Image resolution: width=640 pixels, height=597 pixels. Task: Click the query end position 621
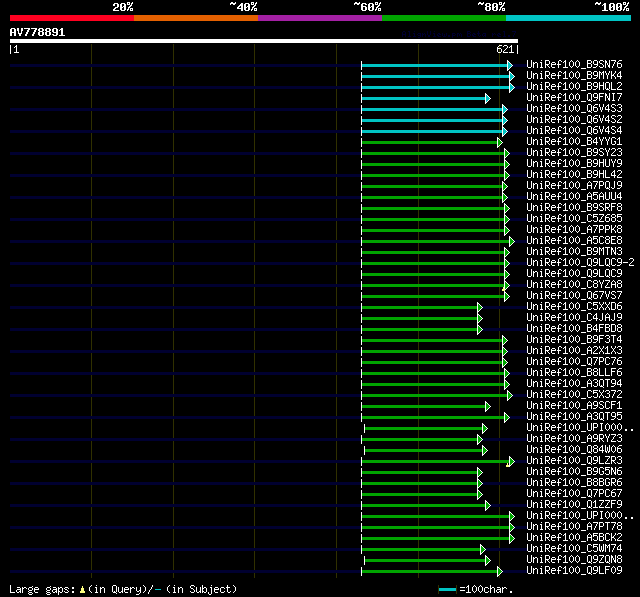pos(505,49)
